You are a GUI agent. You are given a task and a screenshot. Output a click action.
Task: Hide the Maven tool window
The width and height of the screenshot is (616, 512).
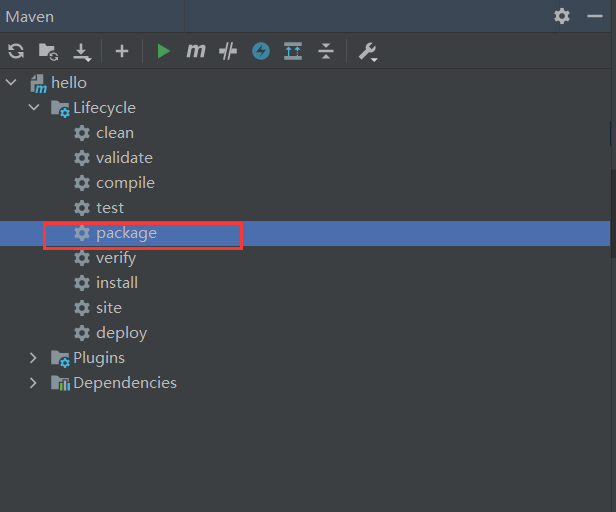pos(595,16)
